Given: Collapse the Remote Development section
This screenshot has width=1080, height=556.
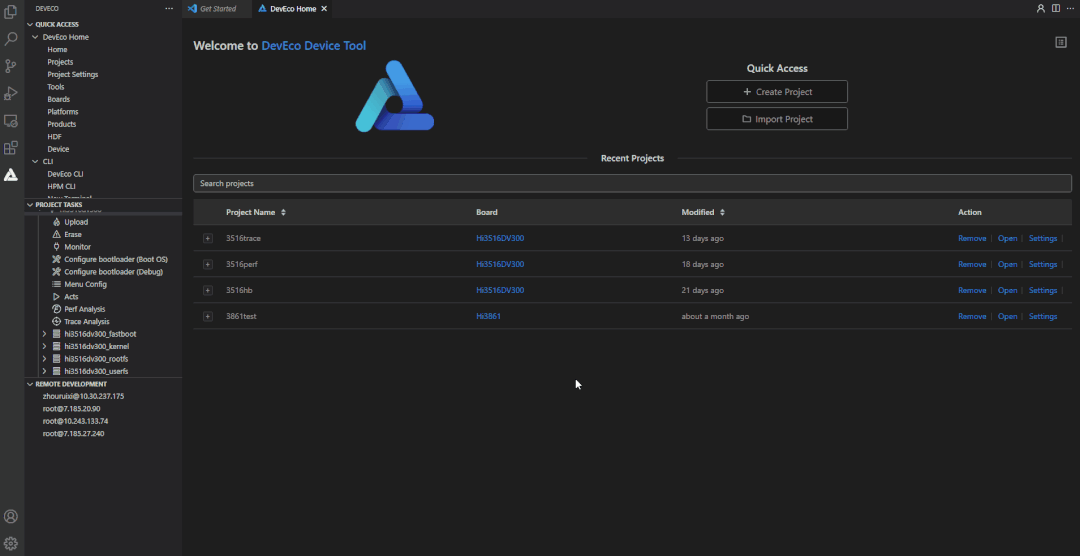Looking at the screenshot, I should point(30,383).
